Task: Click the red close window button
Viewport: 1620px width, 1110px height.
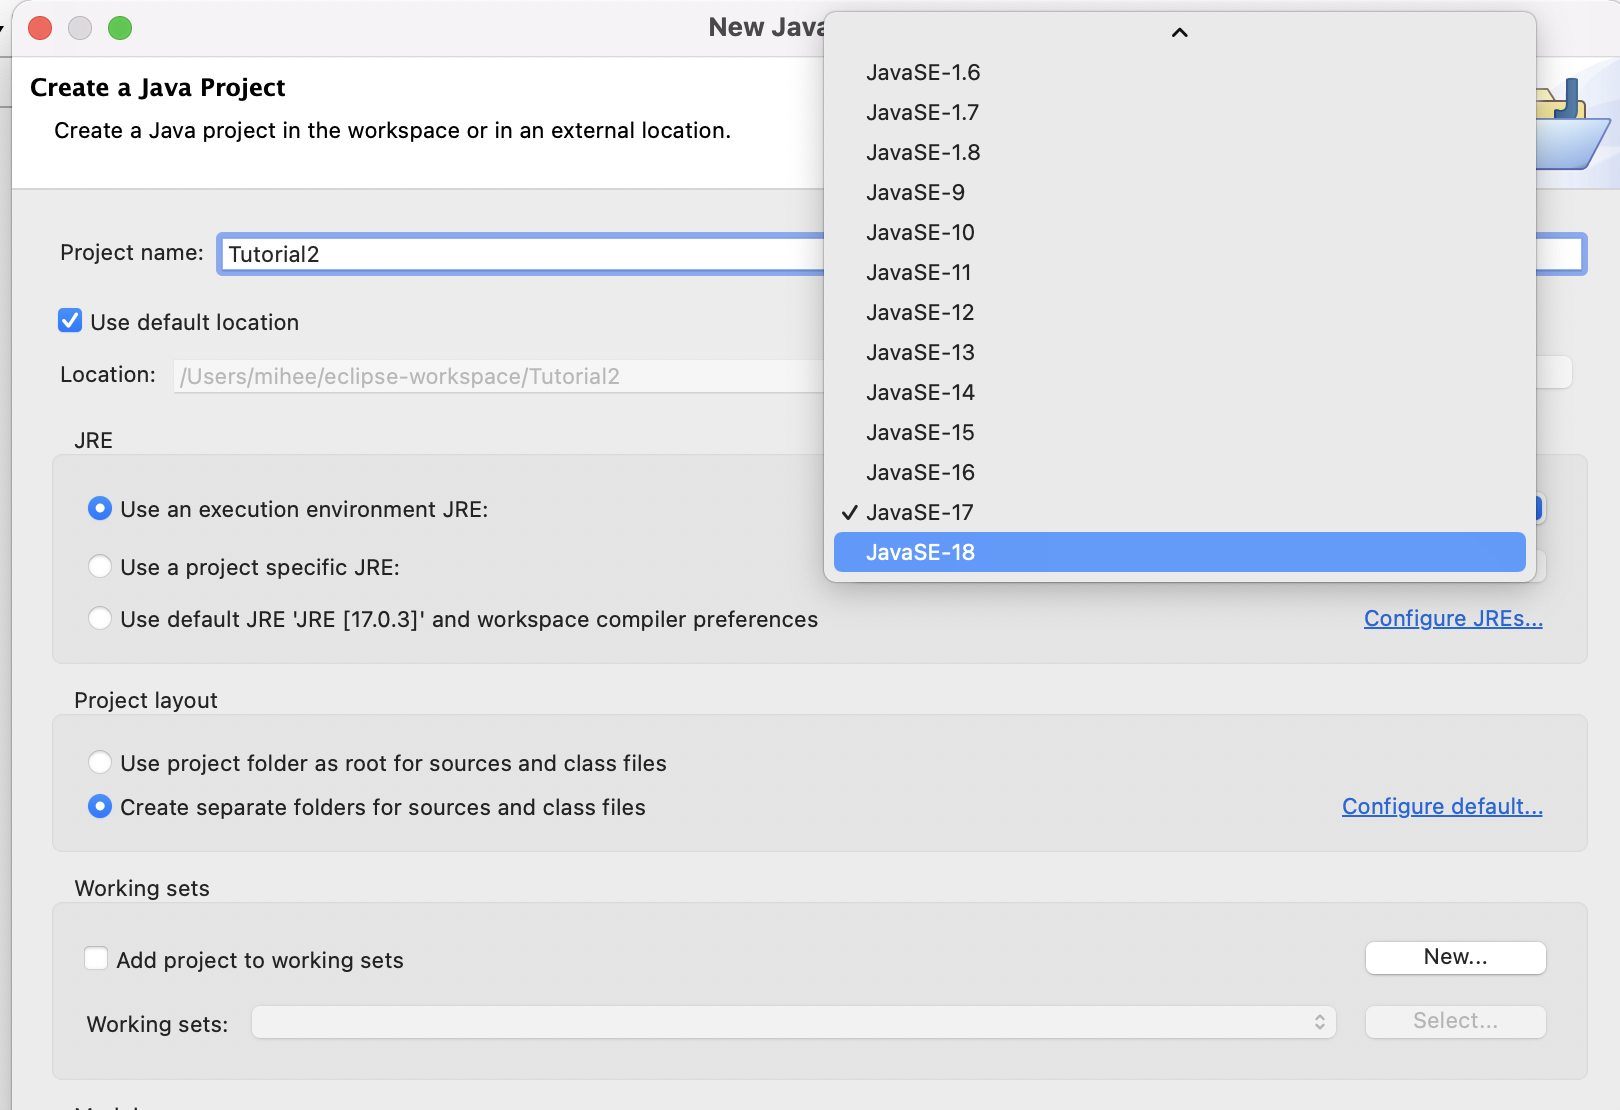Action: pos(40,28)
